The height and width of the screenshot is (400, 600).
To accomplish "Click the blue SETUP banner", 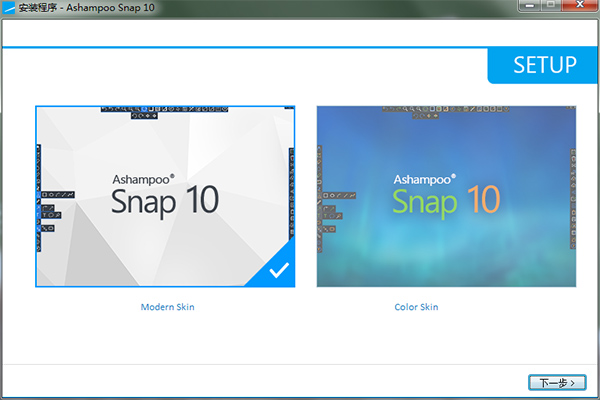I will click(x=544, y=66).
